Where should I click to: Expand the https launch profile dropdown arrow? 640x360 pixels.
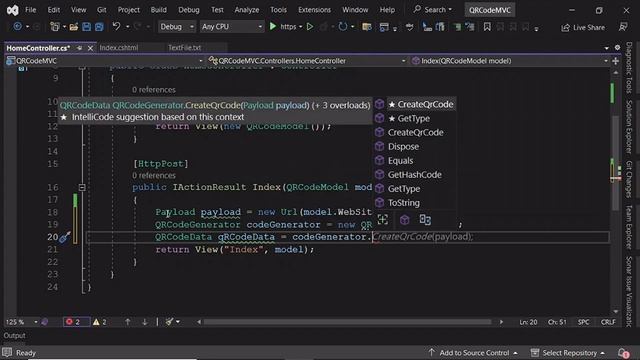[301, 27]
